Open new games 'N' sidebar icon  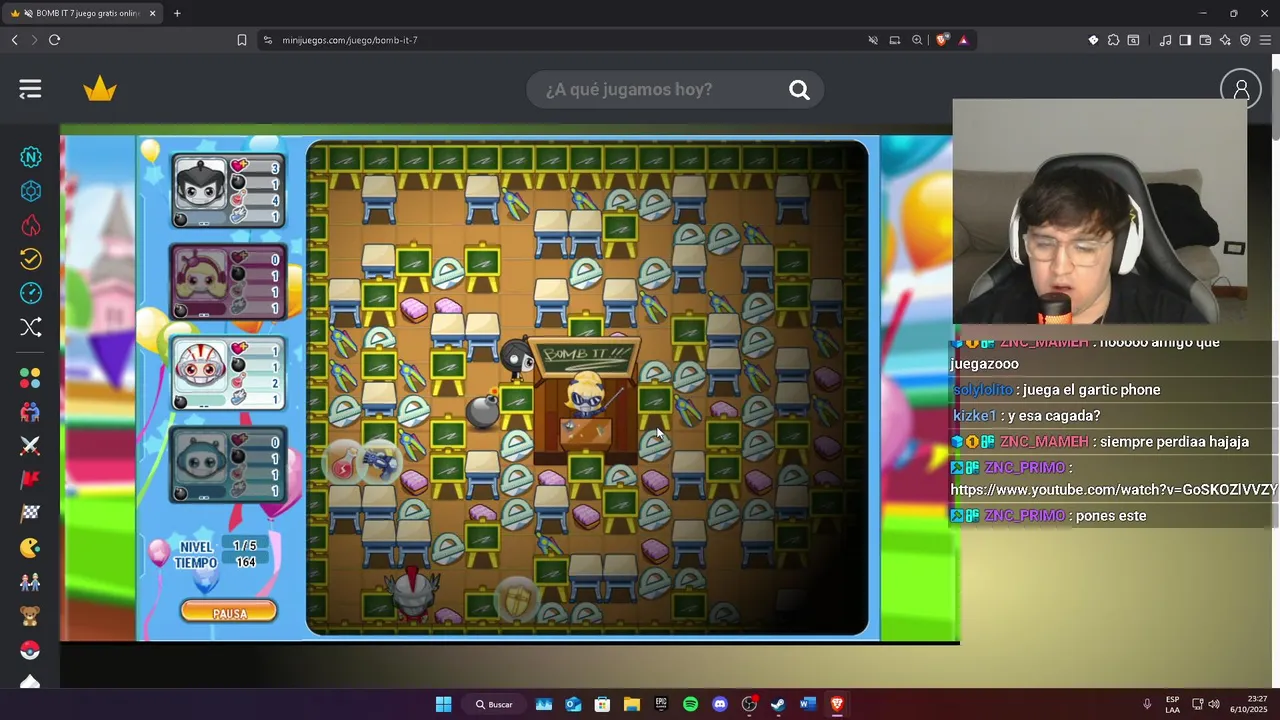click(31, 157)
